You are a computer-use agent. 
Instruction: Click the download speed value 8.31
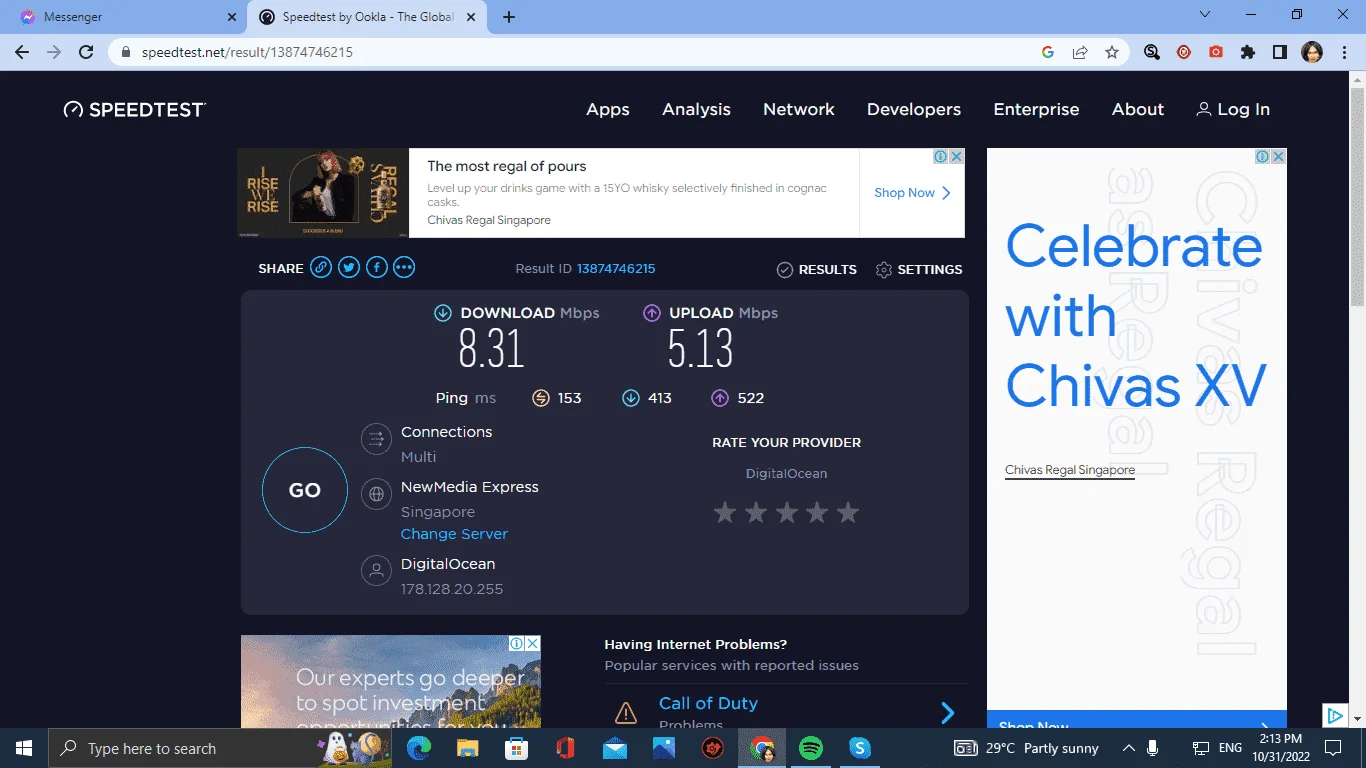(x=491, y=349)
